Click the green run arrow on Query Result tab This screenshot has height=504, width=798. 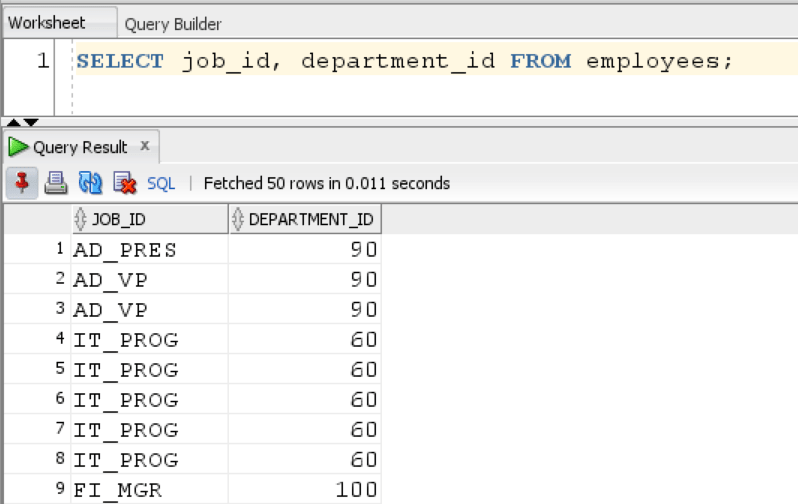click(18, 147)
